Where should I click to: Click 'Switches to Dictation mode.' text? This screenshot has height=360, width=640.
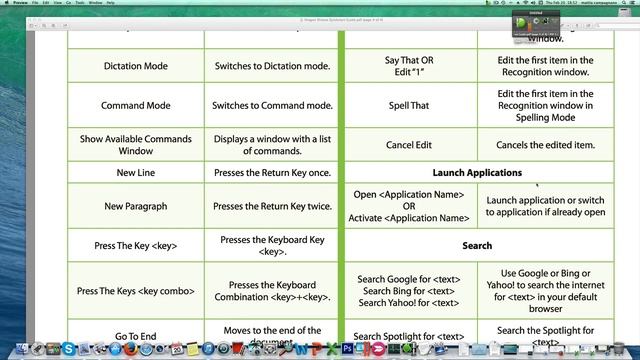coord(272,66)
